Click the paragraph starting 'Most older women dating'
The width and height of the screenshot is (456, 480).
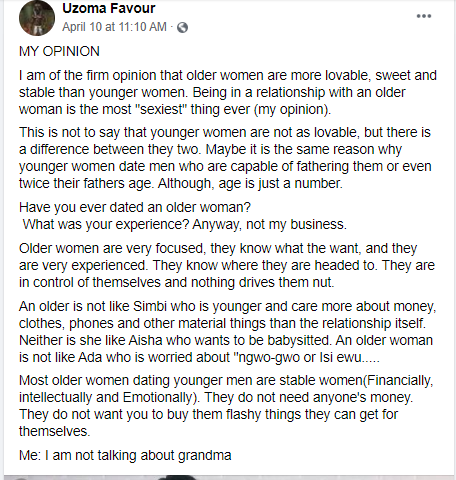coord(226,406)
